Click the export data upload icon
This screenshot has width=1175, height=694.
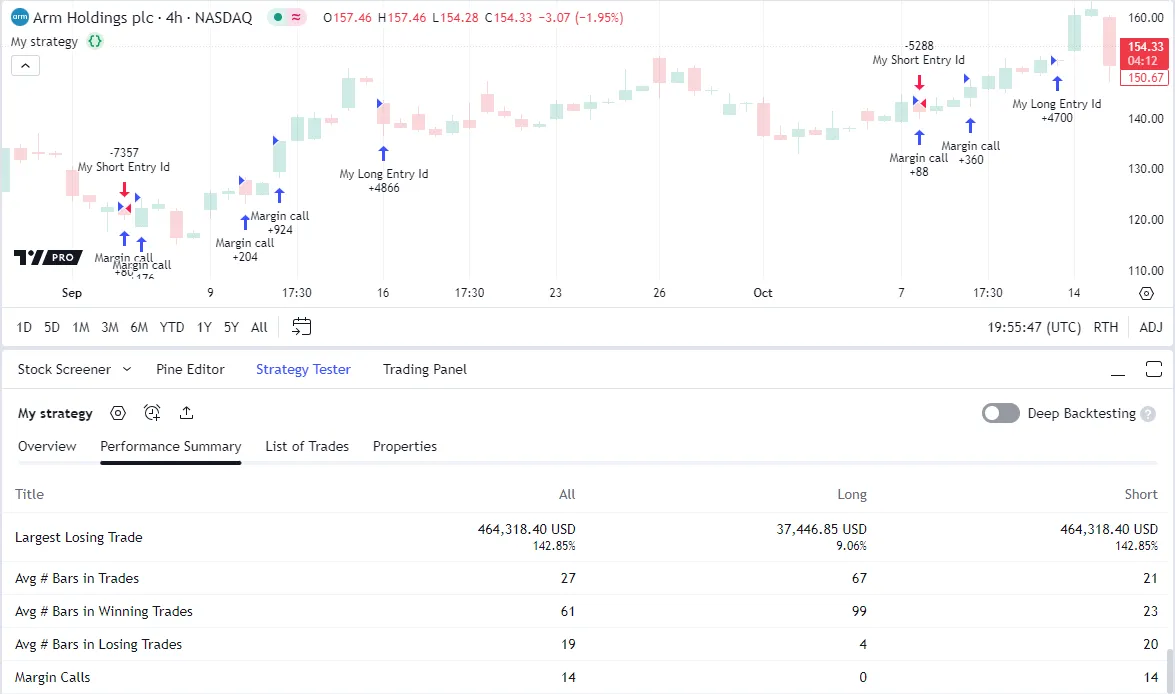(x=186, y=413)
